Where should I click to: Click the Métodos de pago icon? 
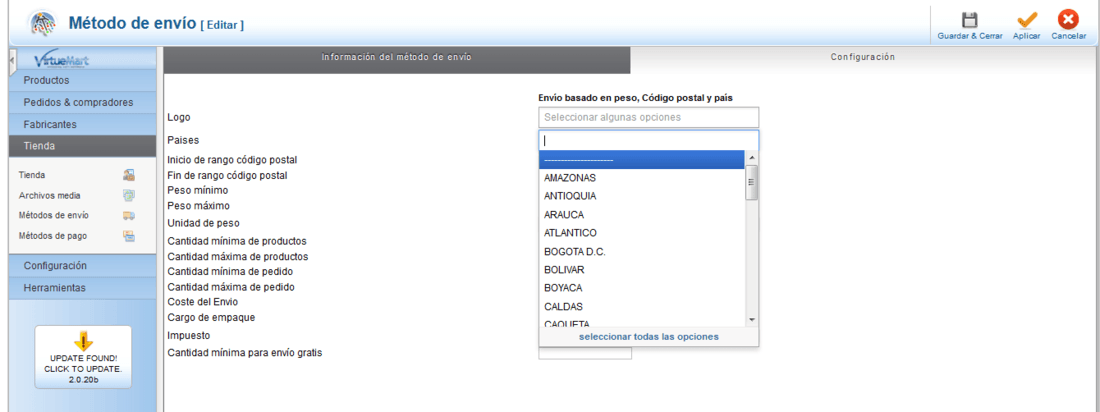(x=128, y=236)
